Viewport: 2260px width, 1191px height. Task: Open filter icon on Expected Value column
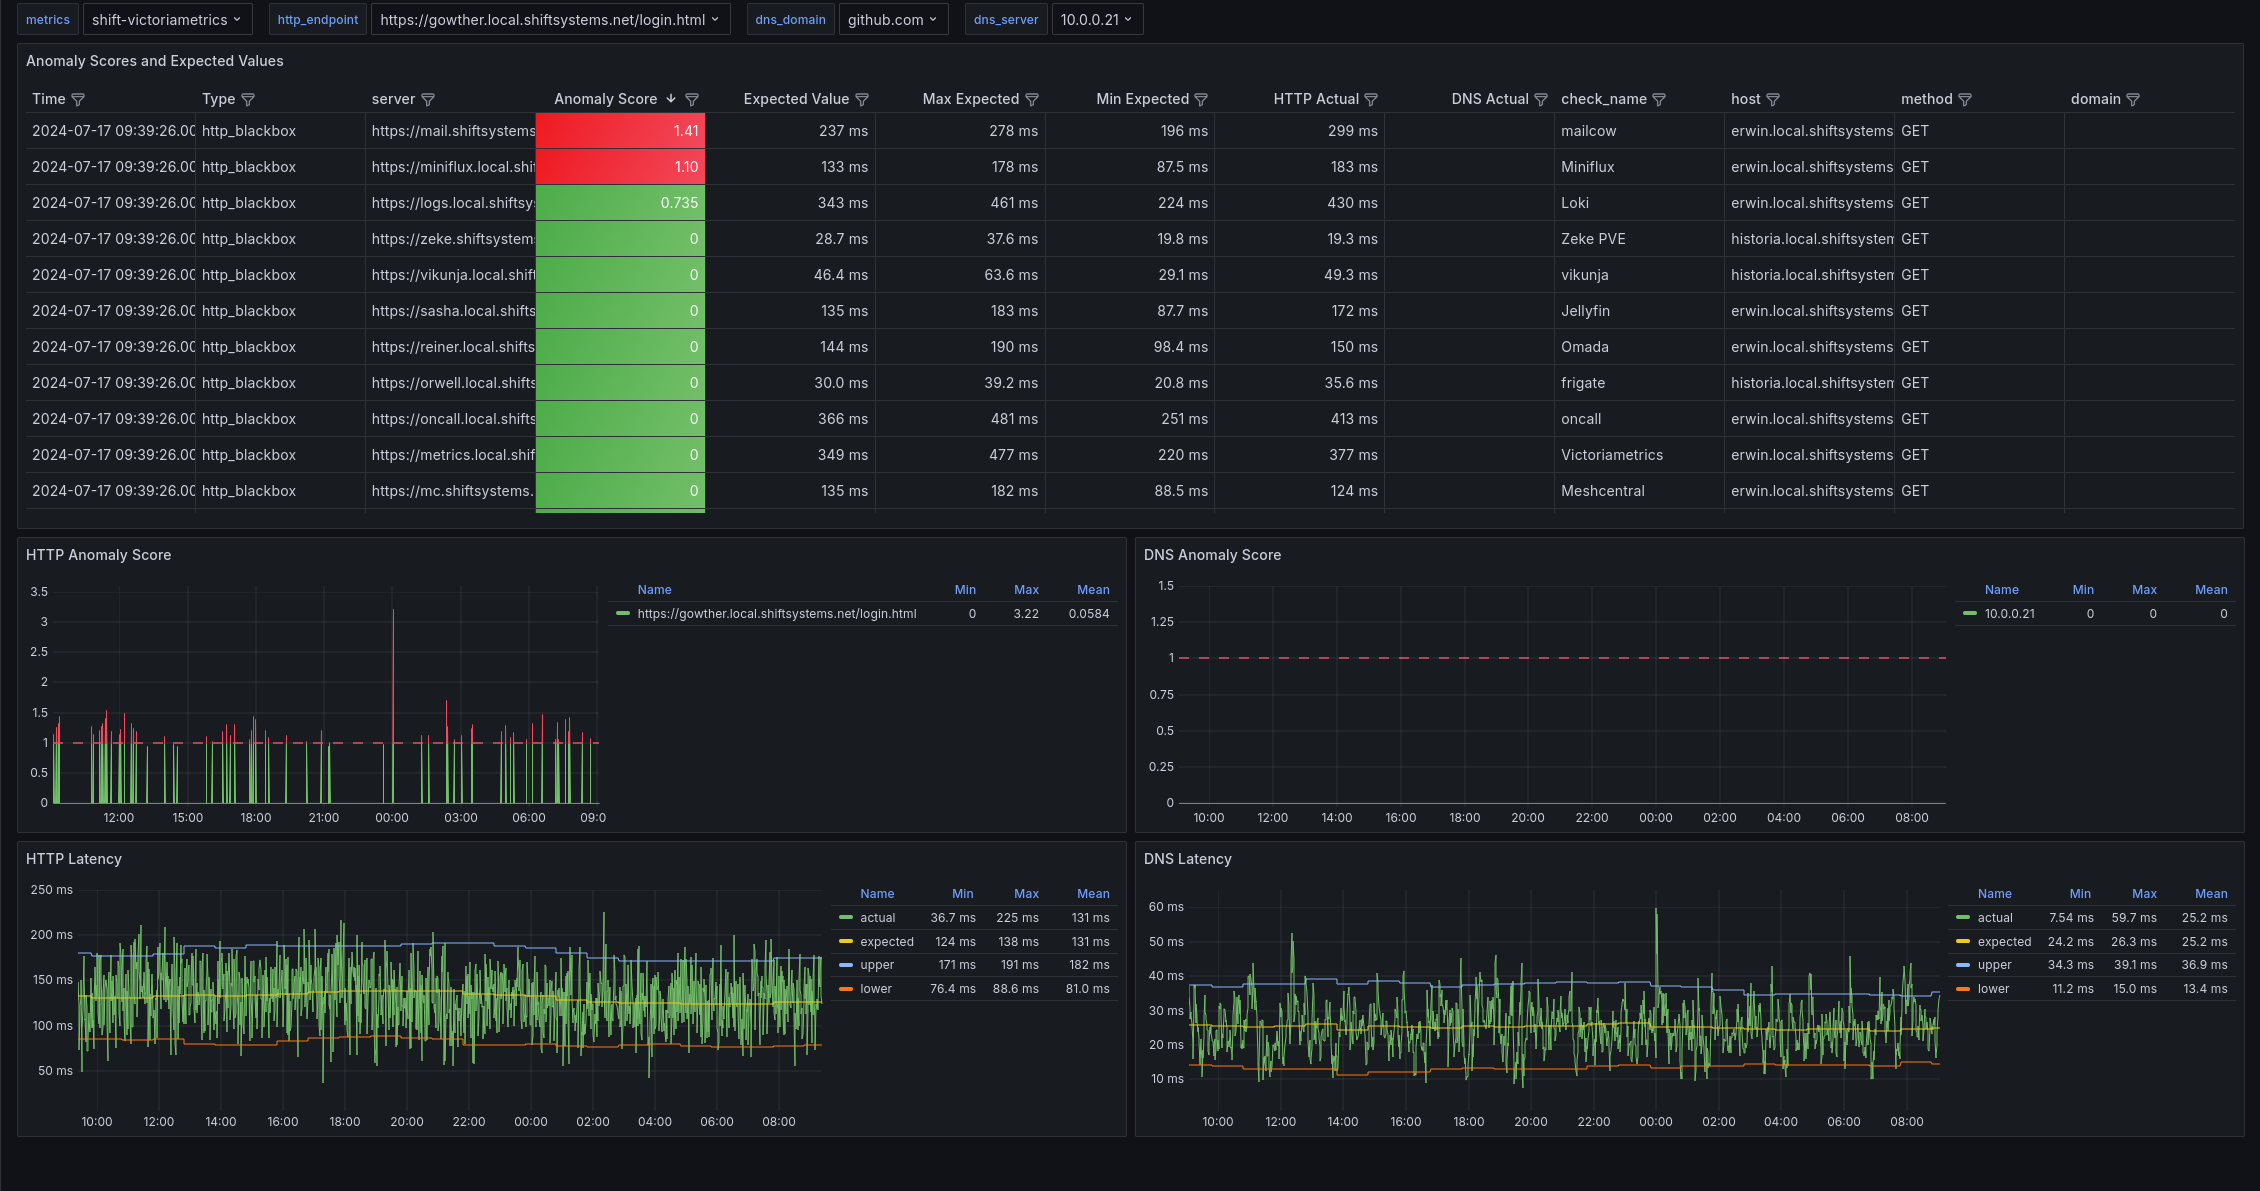[x=862, y=99]
